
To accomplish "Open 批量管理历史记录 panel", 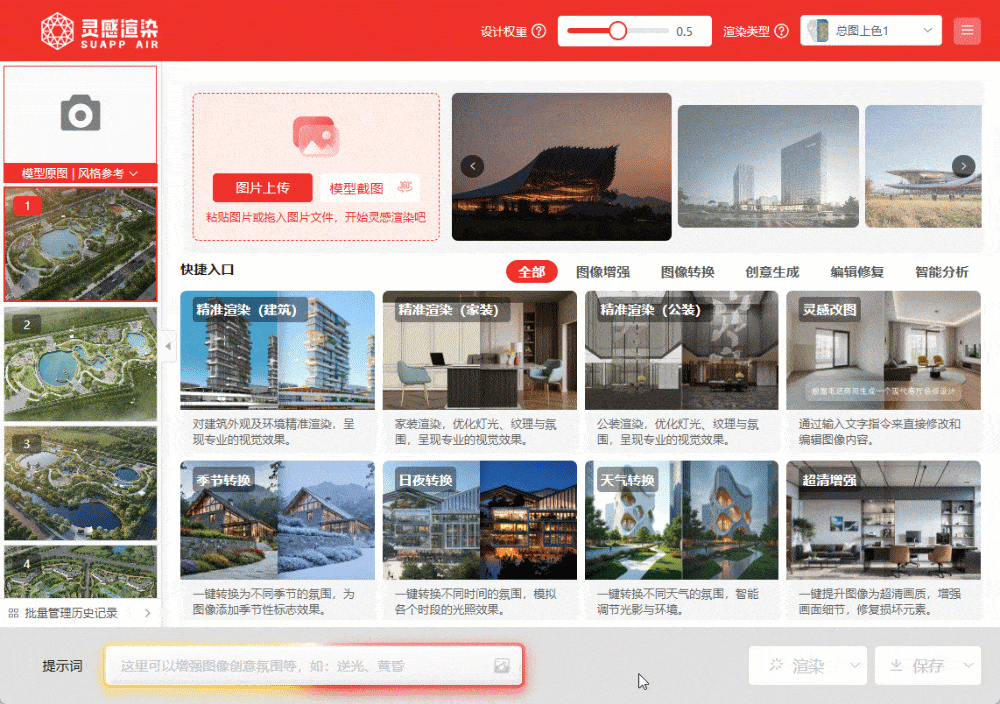I will (x=80, y=613).
